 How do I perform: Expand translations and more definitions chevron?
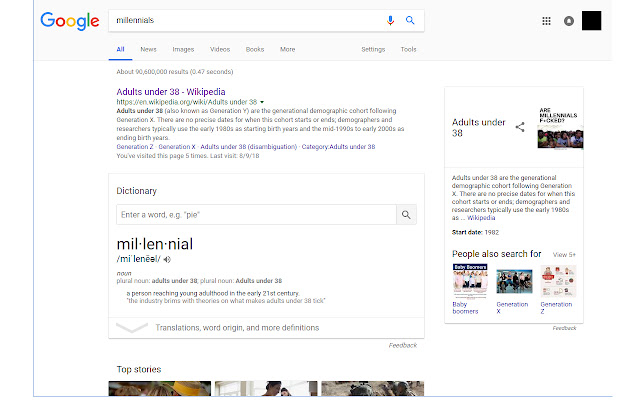pyautogui.click(x=132, y=327)
